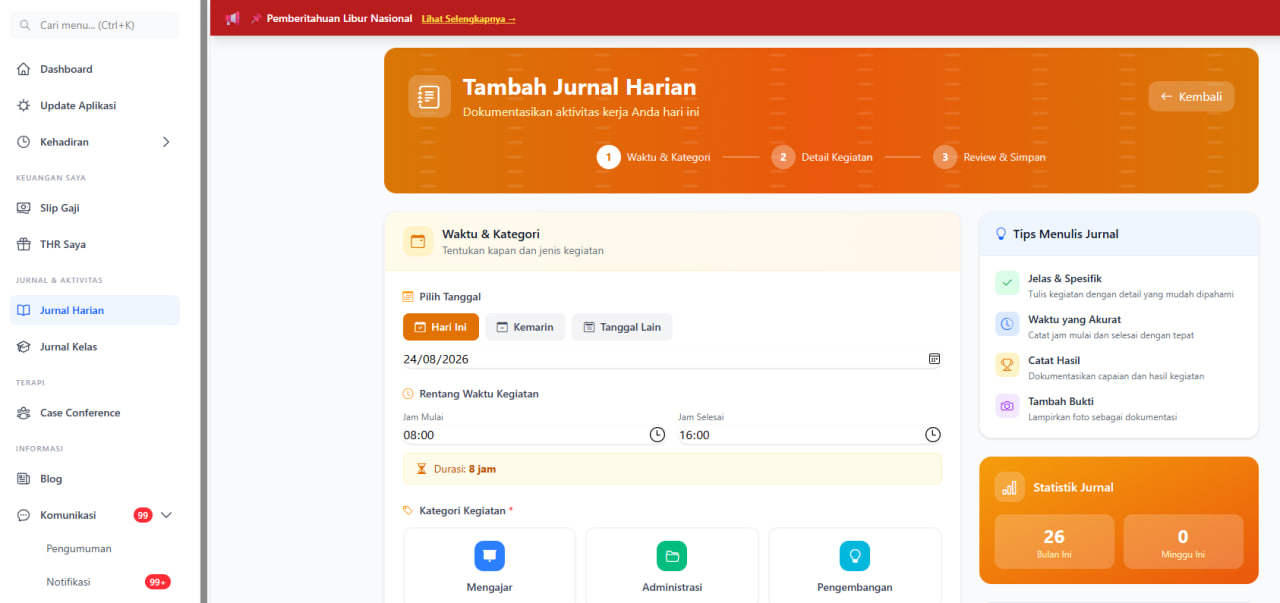Click the Tips Menulis Jurnal lightbulb icon

(x=1001, y=234)
